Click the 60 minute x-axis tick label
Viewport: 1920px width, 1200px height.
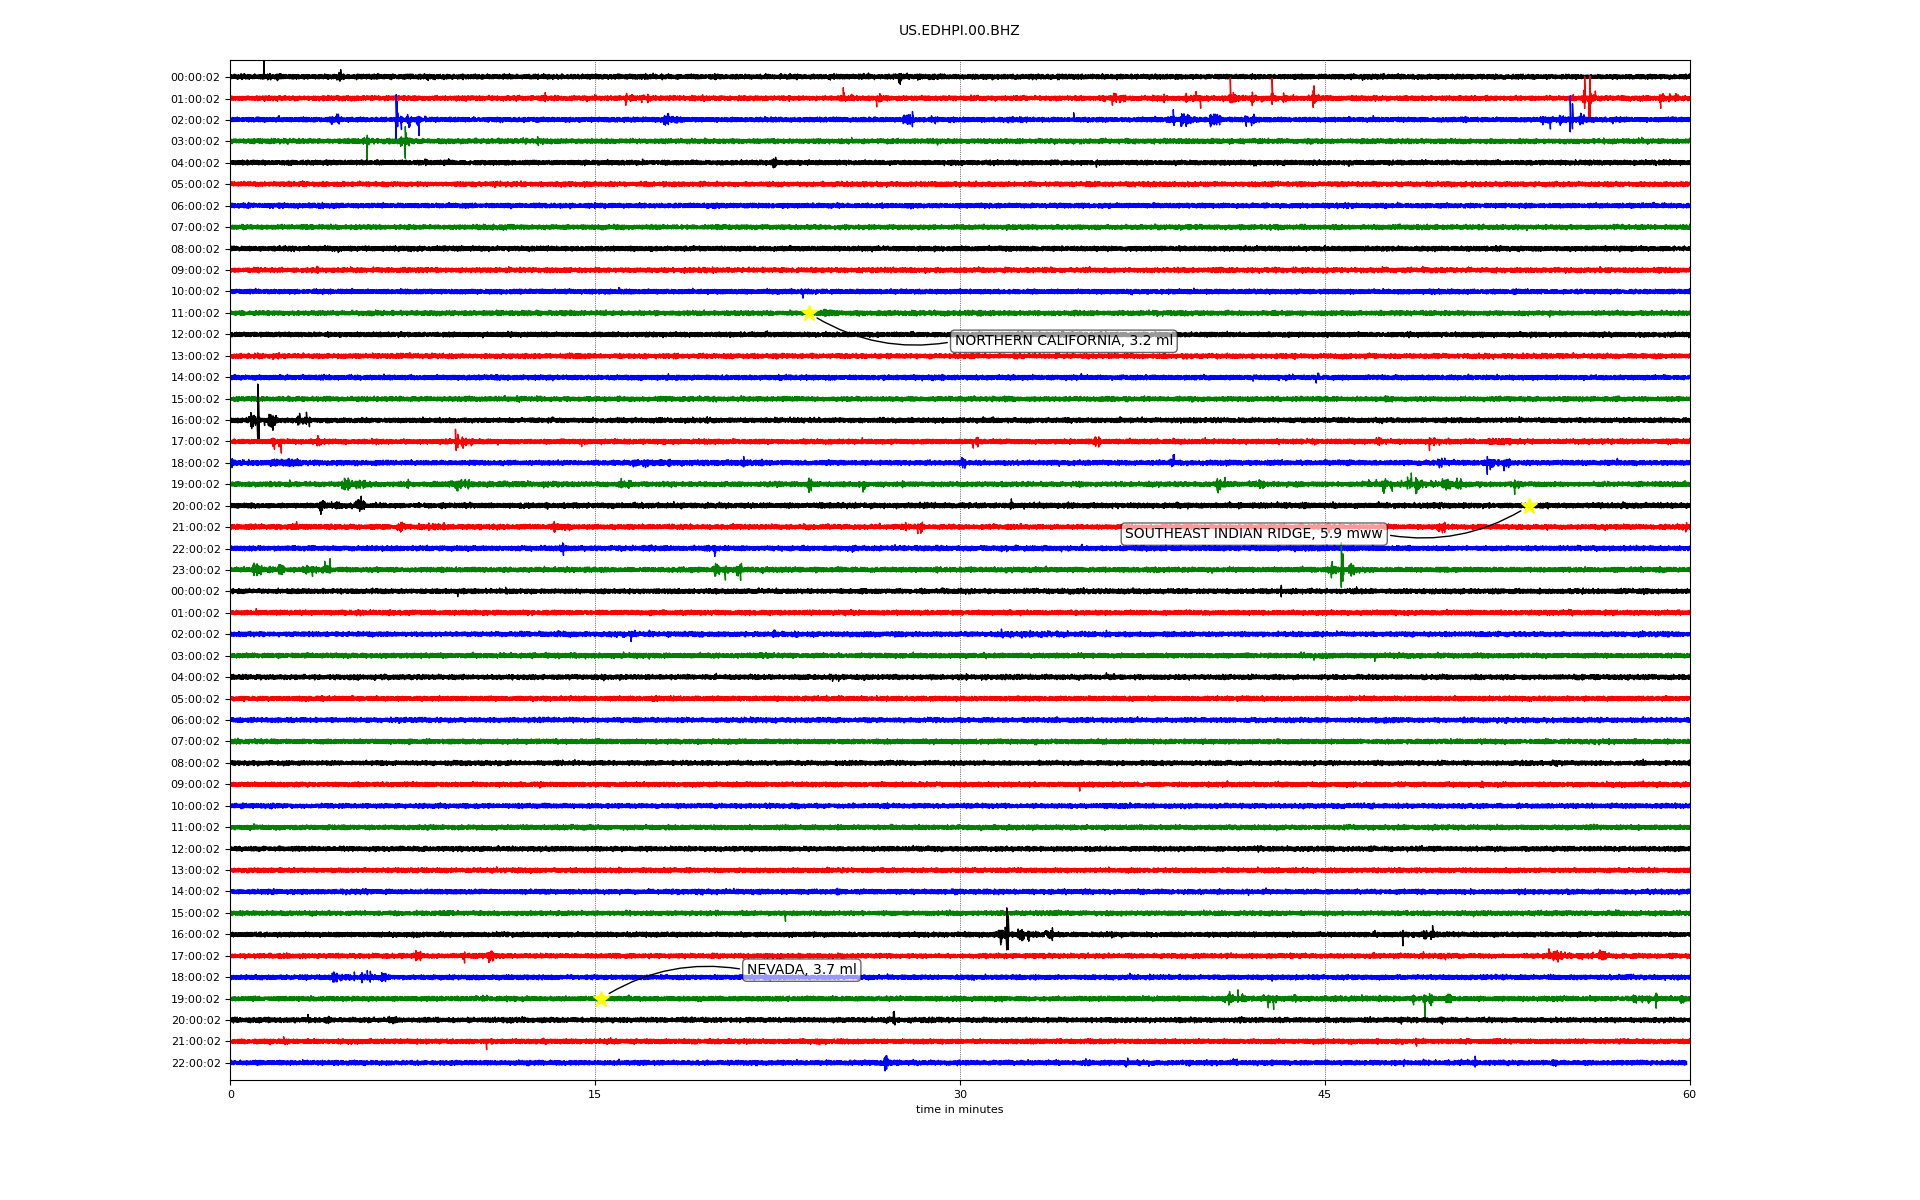(1688, 1094)
